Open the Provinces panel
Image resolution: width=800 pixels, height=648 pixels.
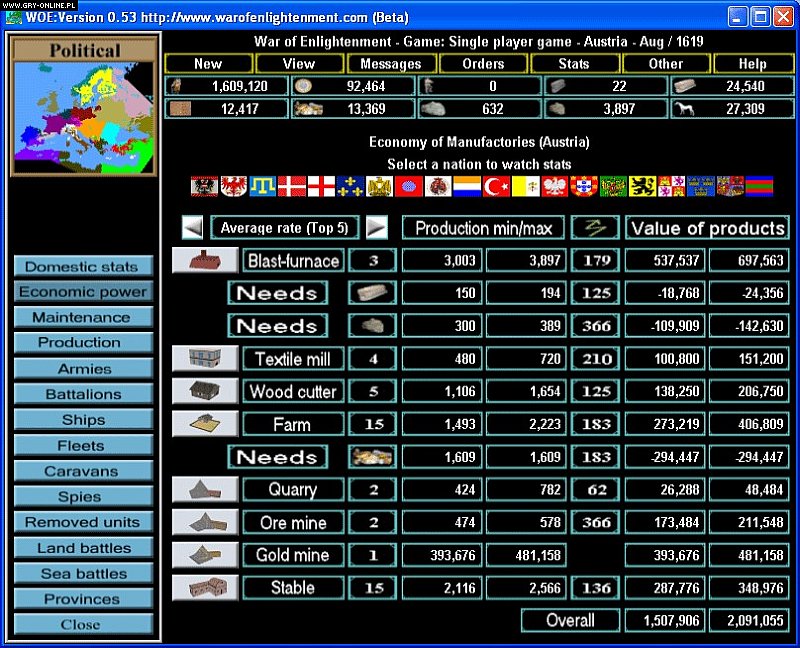[83, 599]
